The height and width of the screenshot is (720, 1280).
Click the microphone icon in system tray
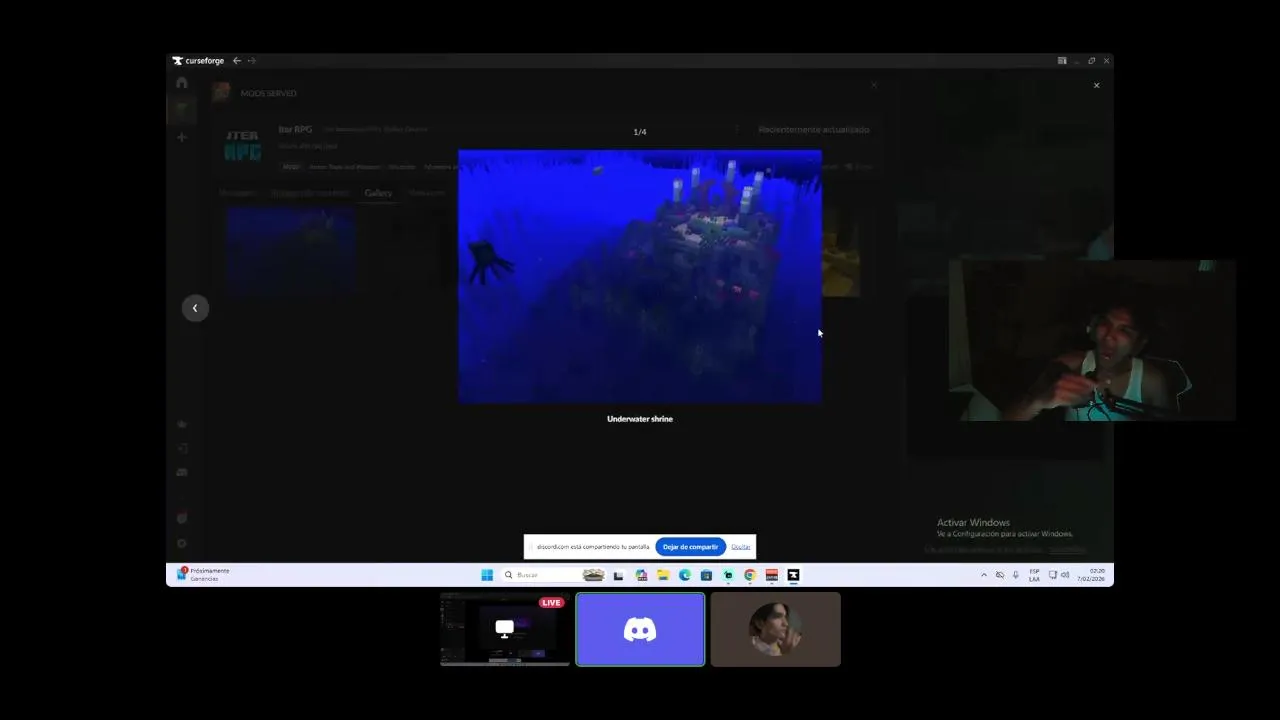click(x=1016, y=575)
